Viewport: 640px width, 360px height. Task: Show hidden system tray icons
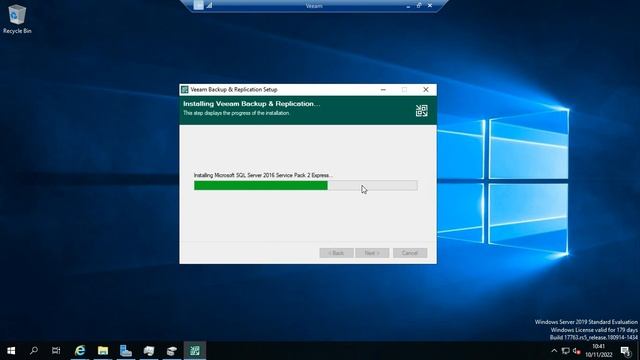554,351
